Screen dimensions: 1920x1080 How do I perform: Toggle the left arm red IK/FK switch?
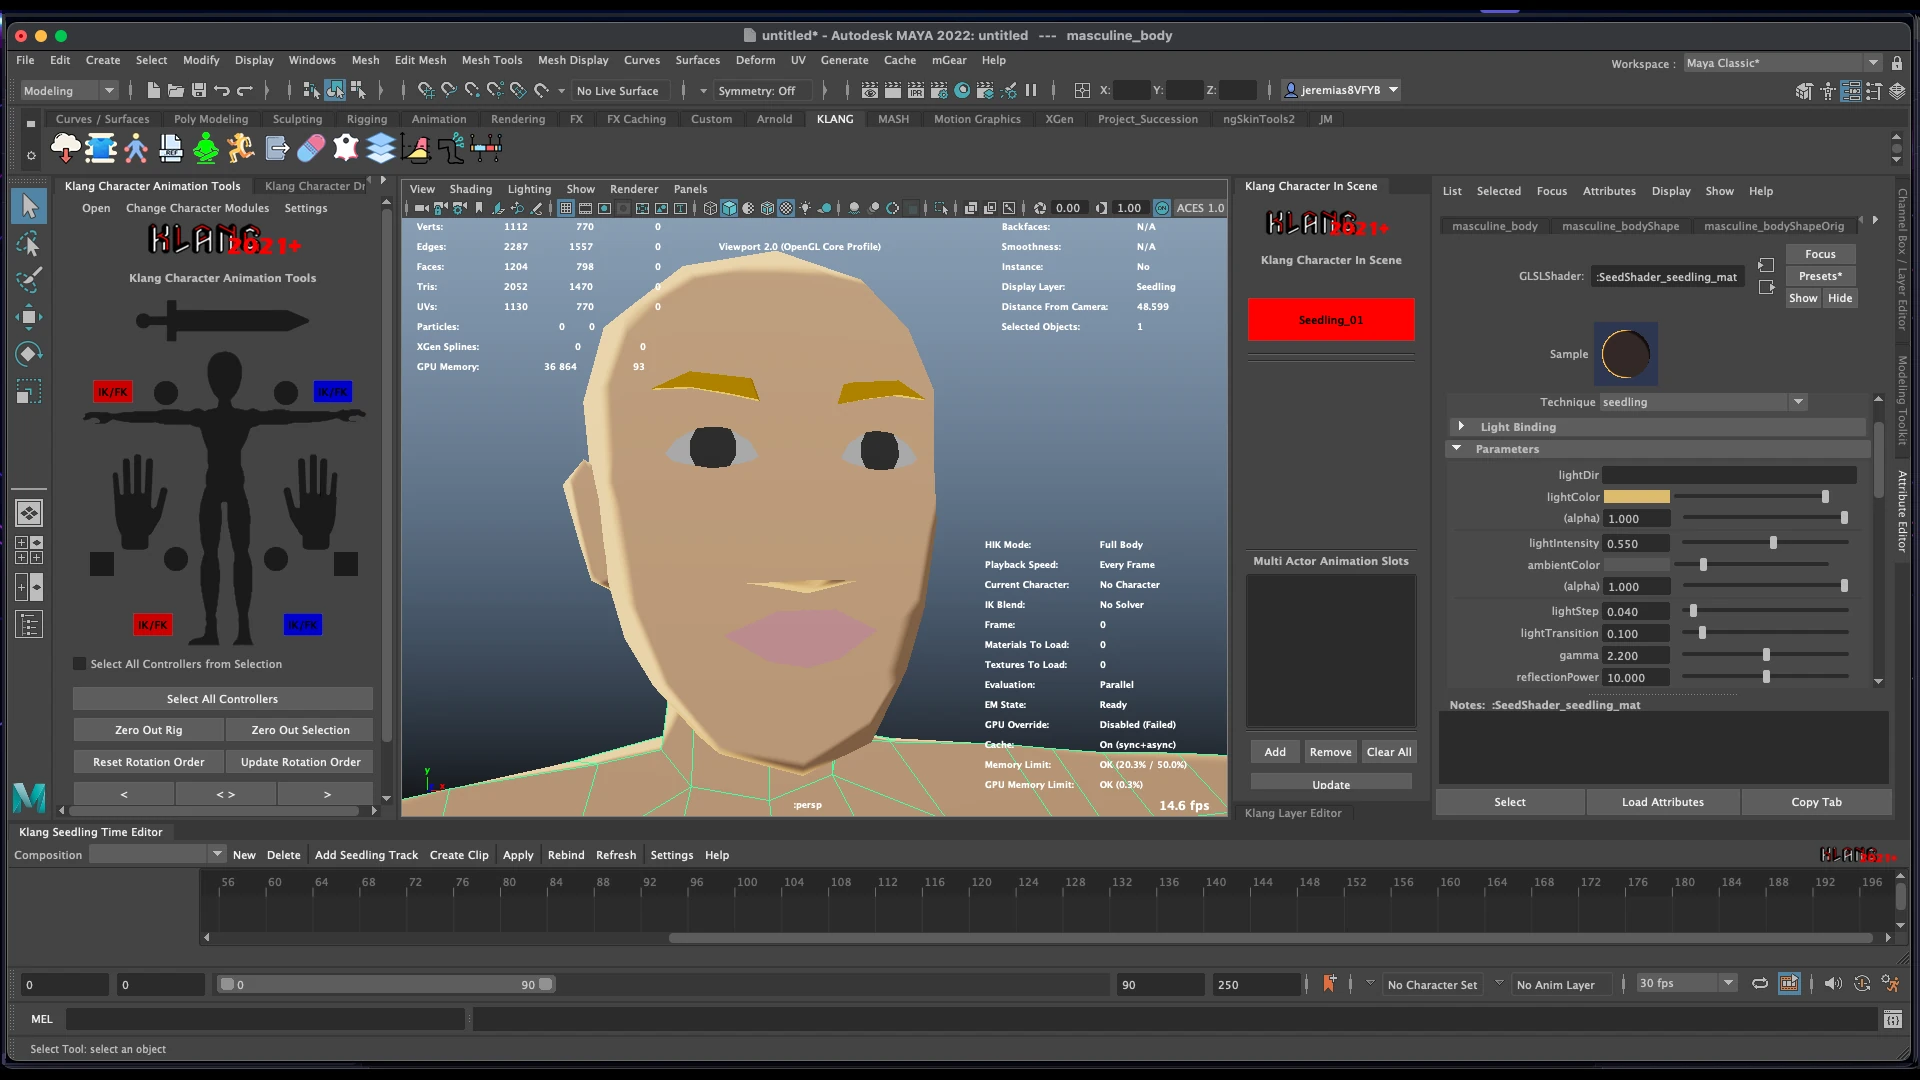tap(113, 392)
